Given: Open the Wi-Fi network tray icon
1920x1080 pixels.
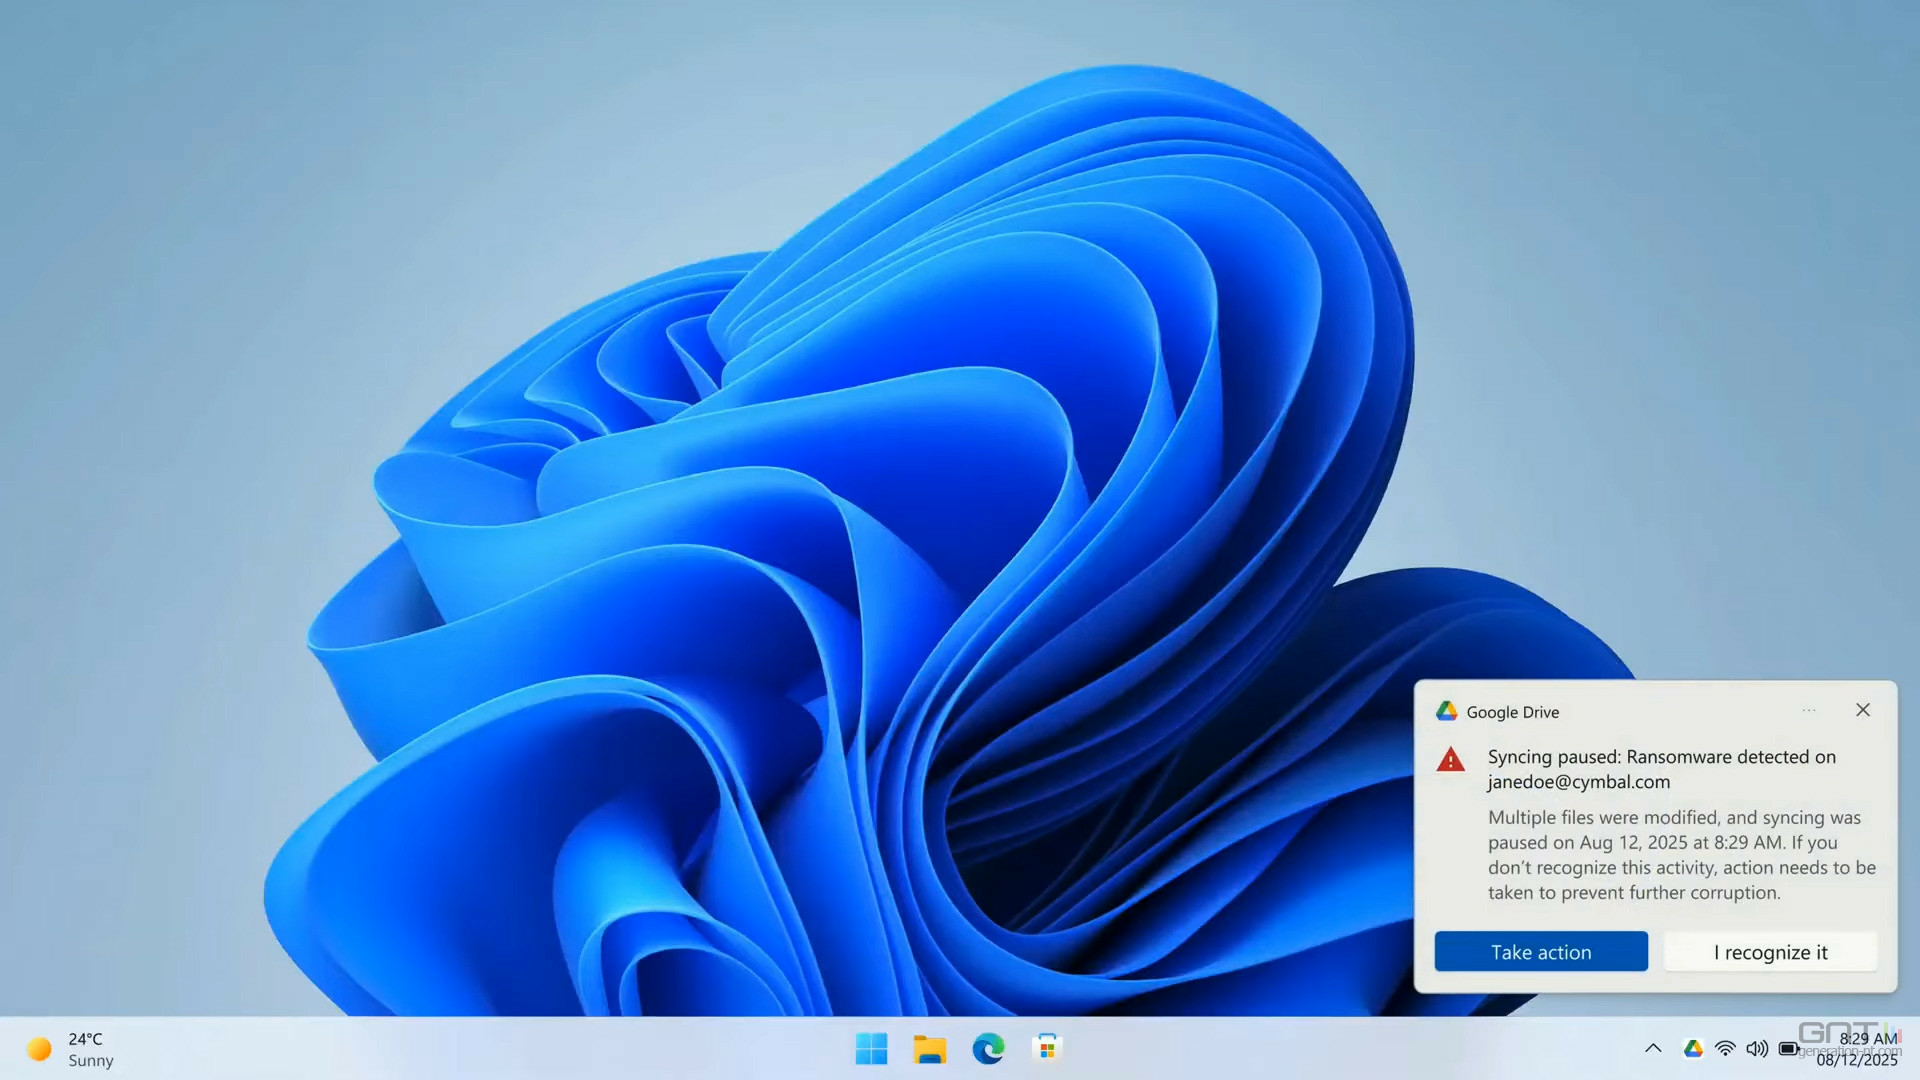Looking at the screenshot, I should click(x=1725, y=1048).
